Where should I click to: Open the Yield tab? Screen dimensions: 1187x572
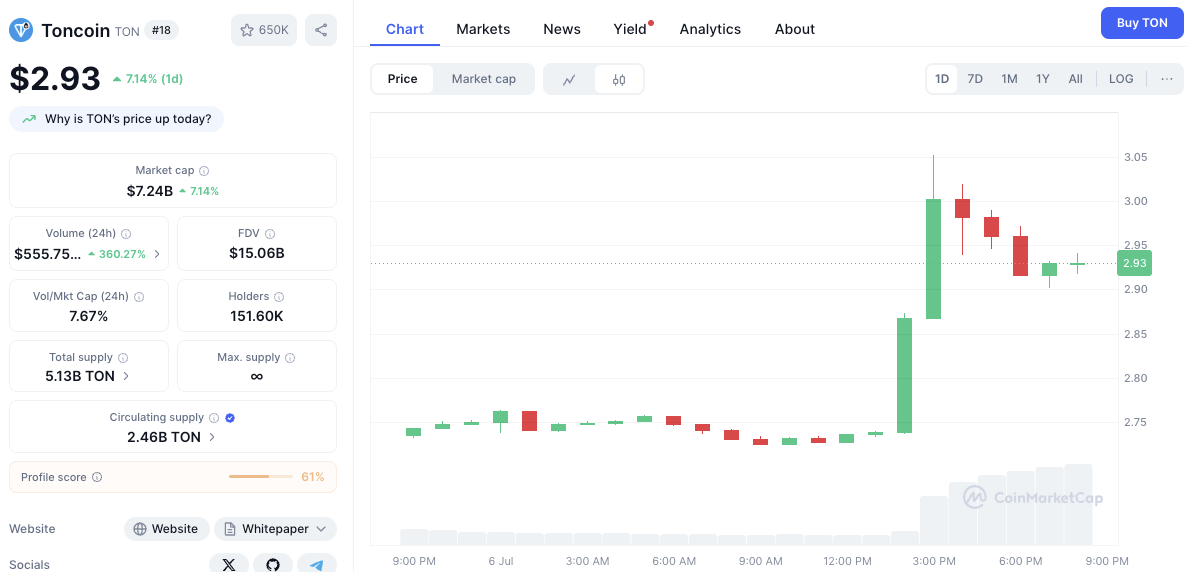click(x=631, y=30)
